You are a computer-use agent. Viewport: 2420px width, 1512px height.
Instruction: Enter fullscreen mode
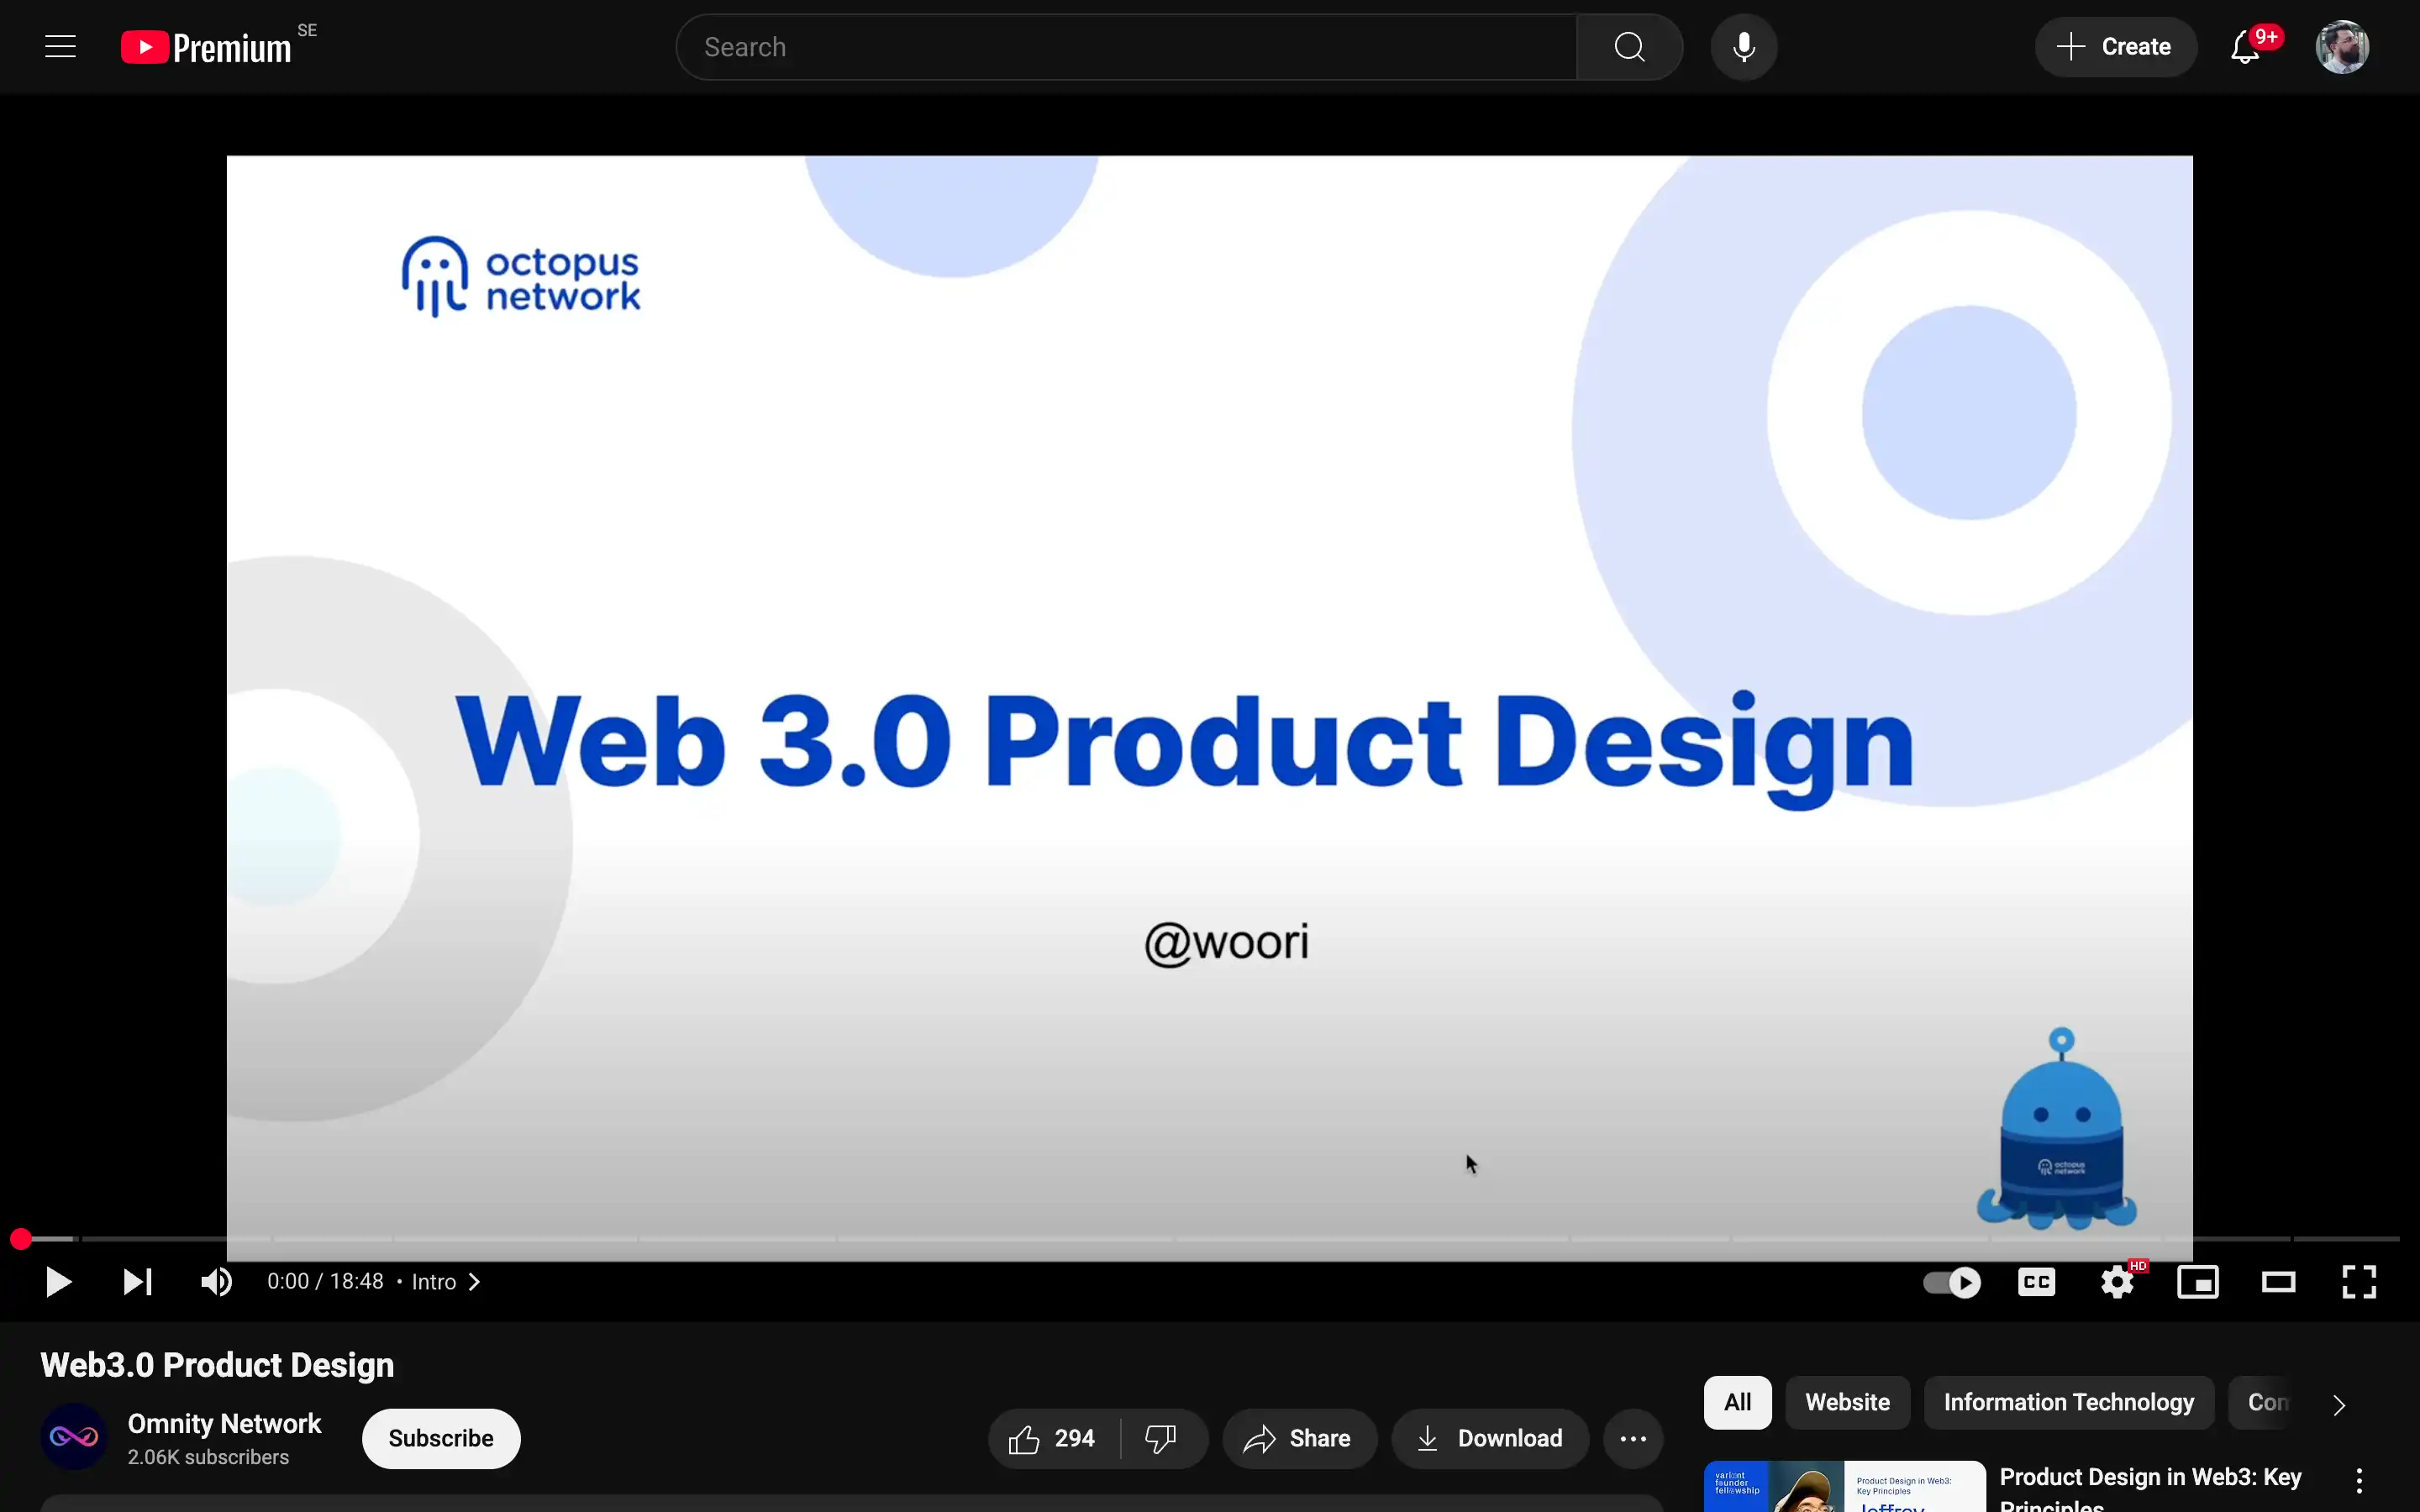coord(2359,1282)
